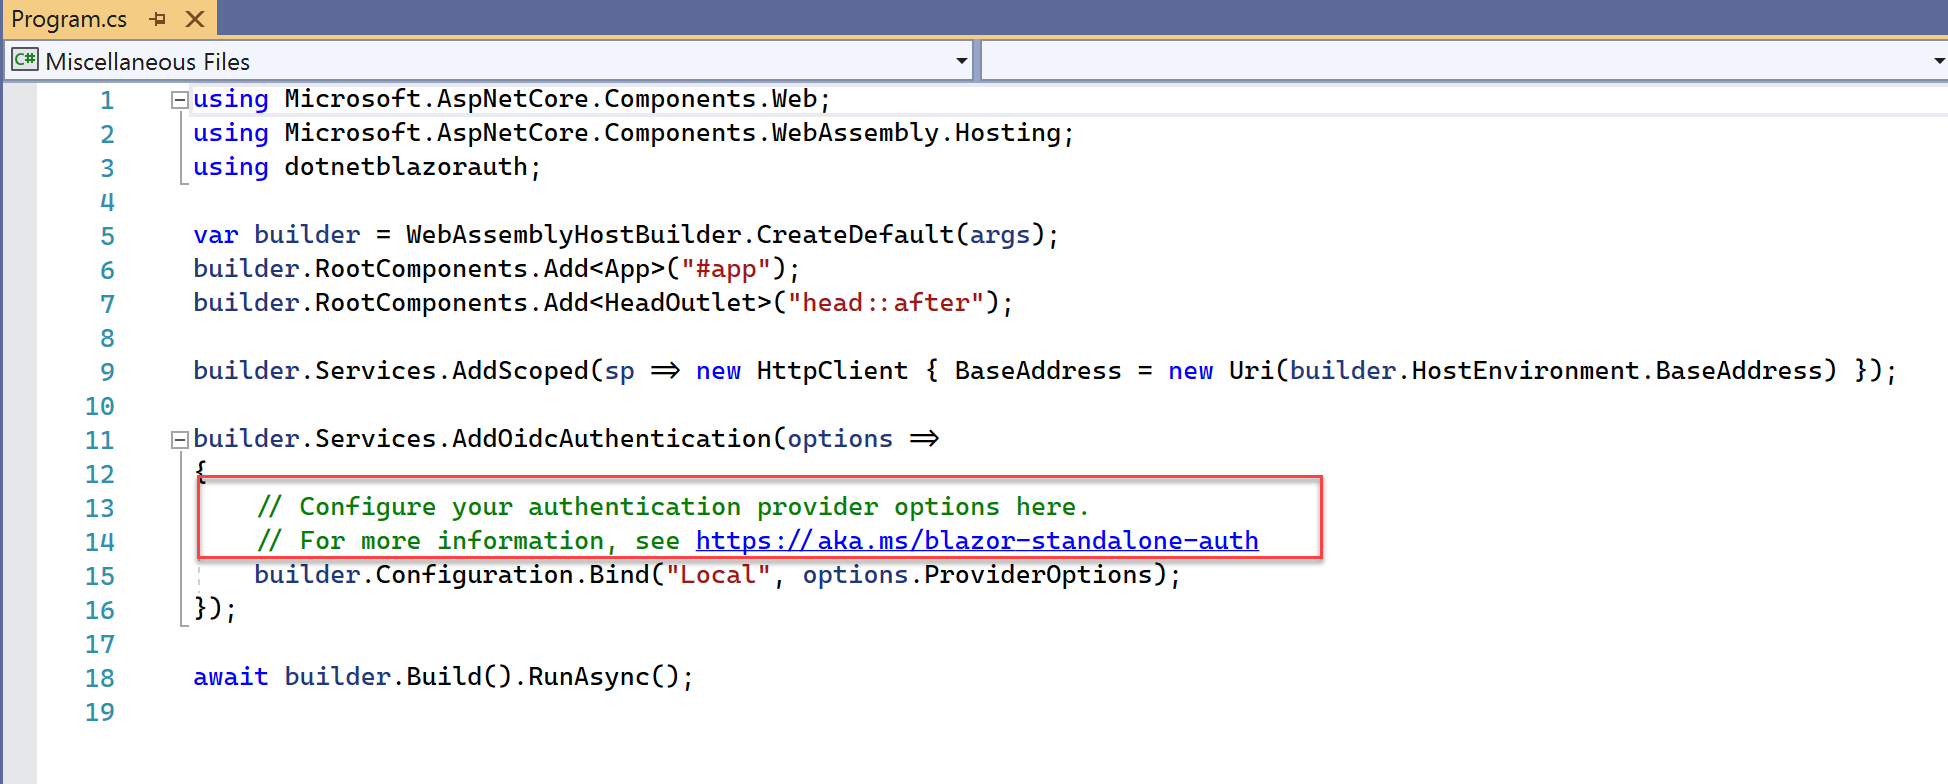Viewport: 1948px width, 784px height.
Task: Open the Miscellaneous Files project dropdown
Action: click(x=961, y=61)
